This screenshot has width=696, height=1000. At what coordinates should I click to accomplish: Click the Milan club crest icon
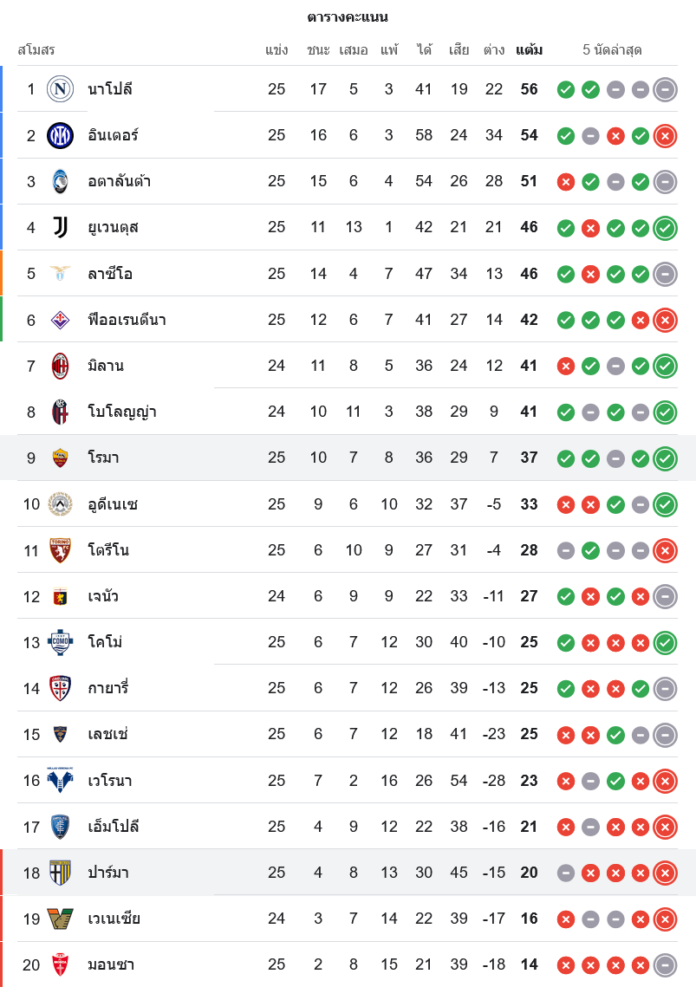pos(61,366)
